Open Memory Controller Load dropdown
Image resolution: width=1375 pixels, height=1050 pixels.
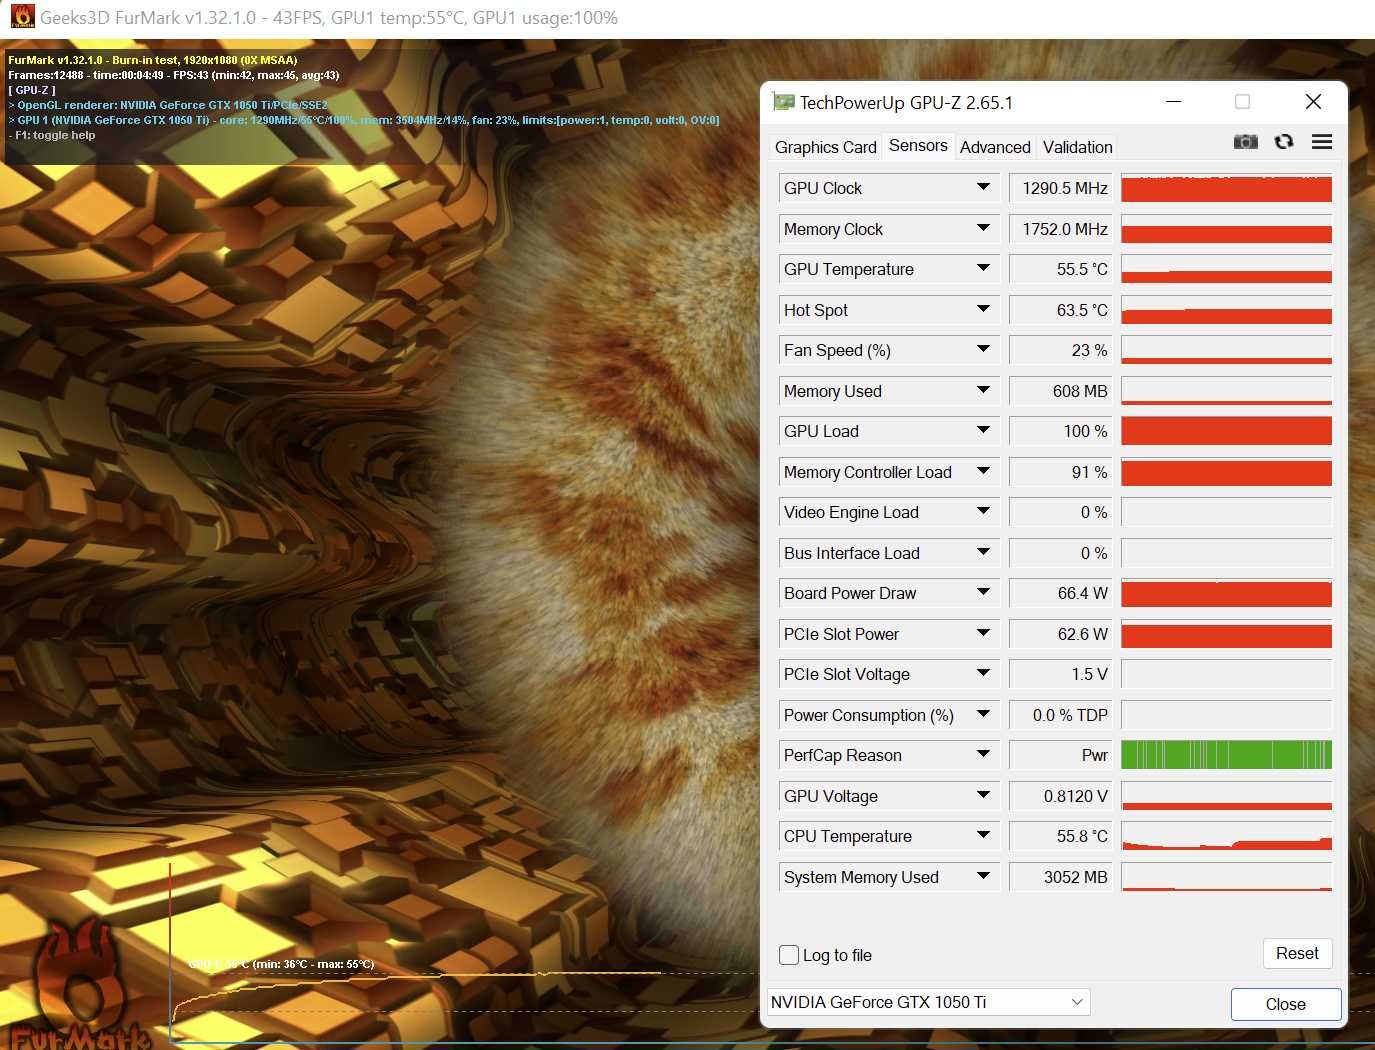984,471
